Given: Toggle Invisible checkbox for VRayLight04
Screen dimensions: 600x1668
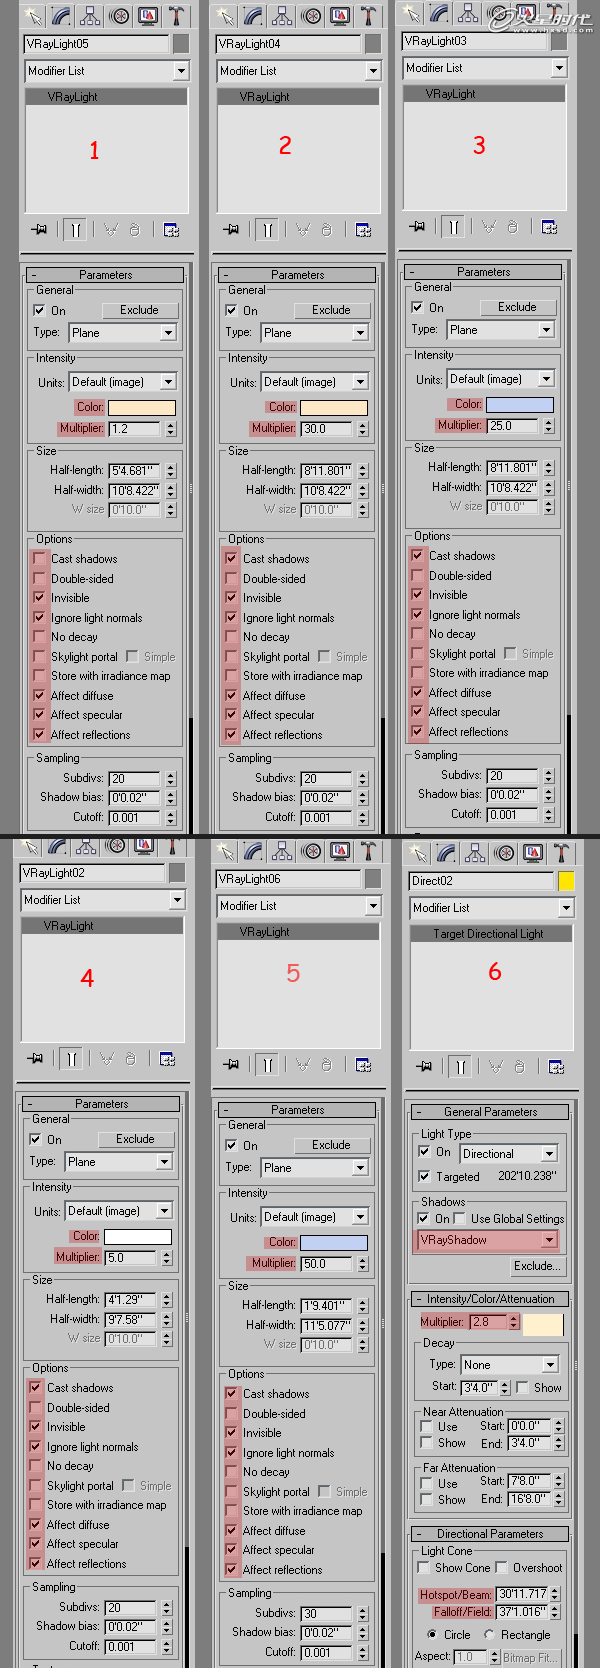Looking at the screenshot, I should tap(232, 598).
